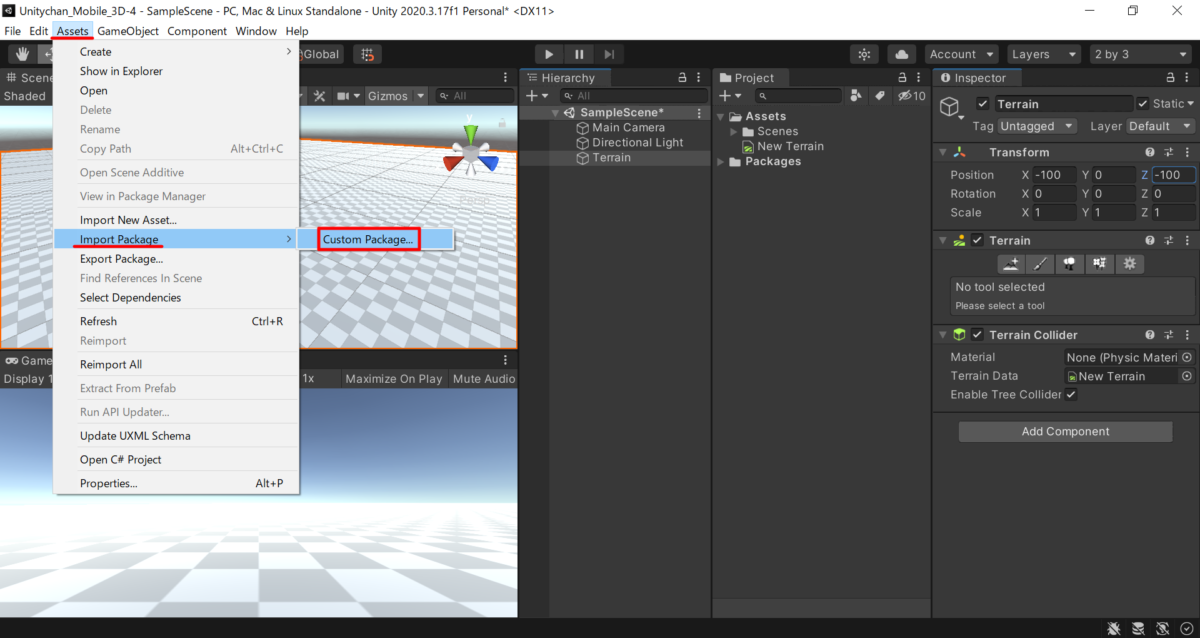Screen dimensions: 1200x638
Task: Open SampleScene options kebab menu
Action: pyautogui.click(x=701, y=113)
